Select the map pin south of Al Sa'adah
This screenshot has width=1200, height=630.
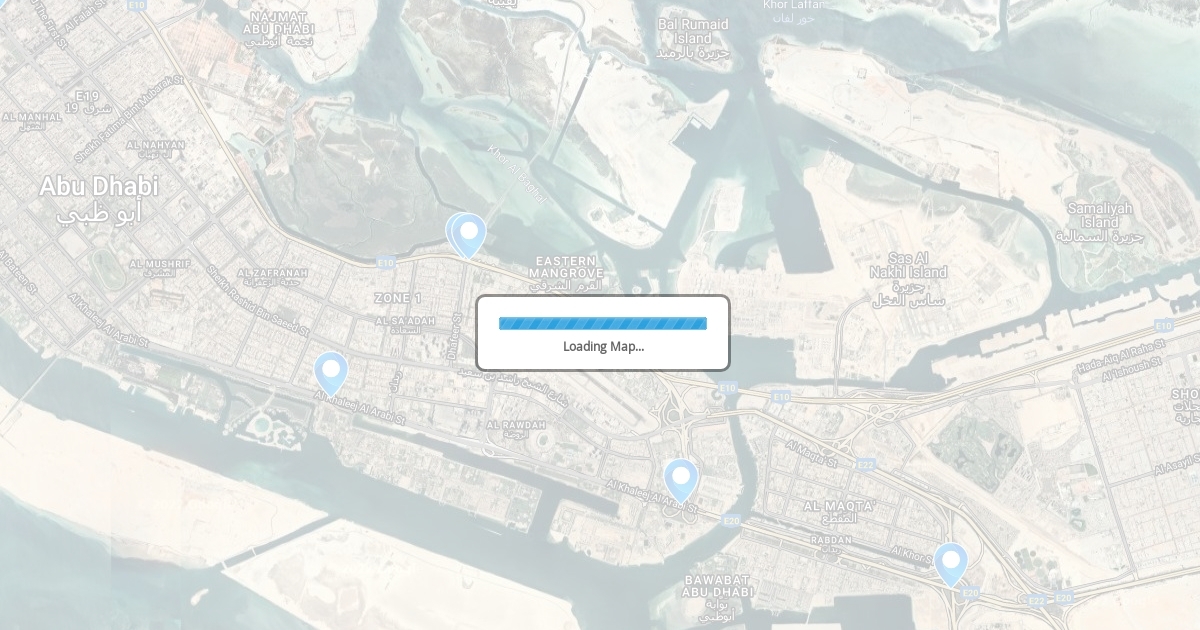pyautogui.click(x=331, y=373)
